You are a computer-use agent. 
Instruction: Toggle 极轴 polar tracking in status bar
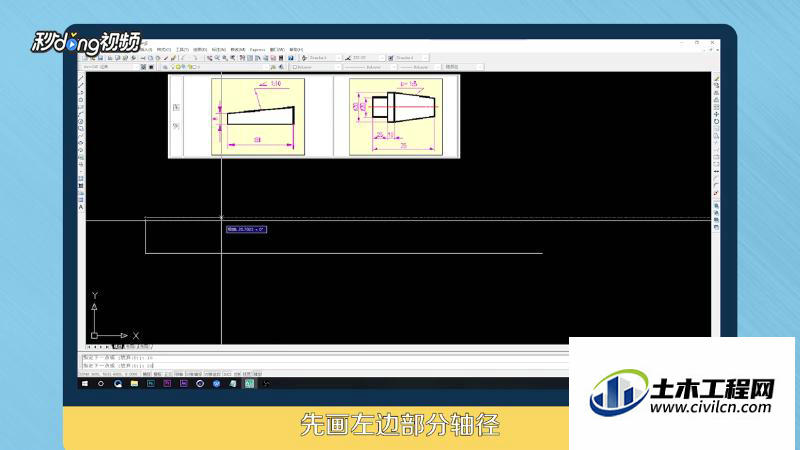[179, 374]
